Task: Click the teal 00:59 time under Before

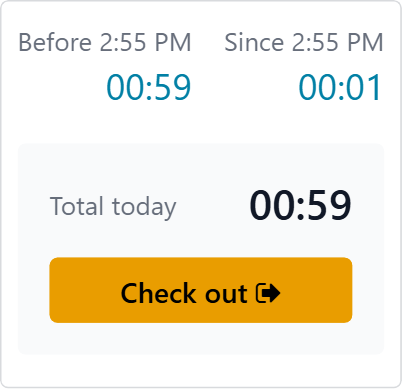Action: (x=149, y=87)
